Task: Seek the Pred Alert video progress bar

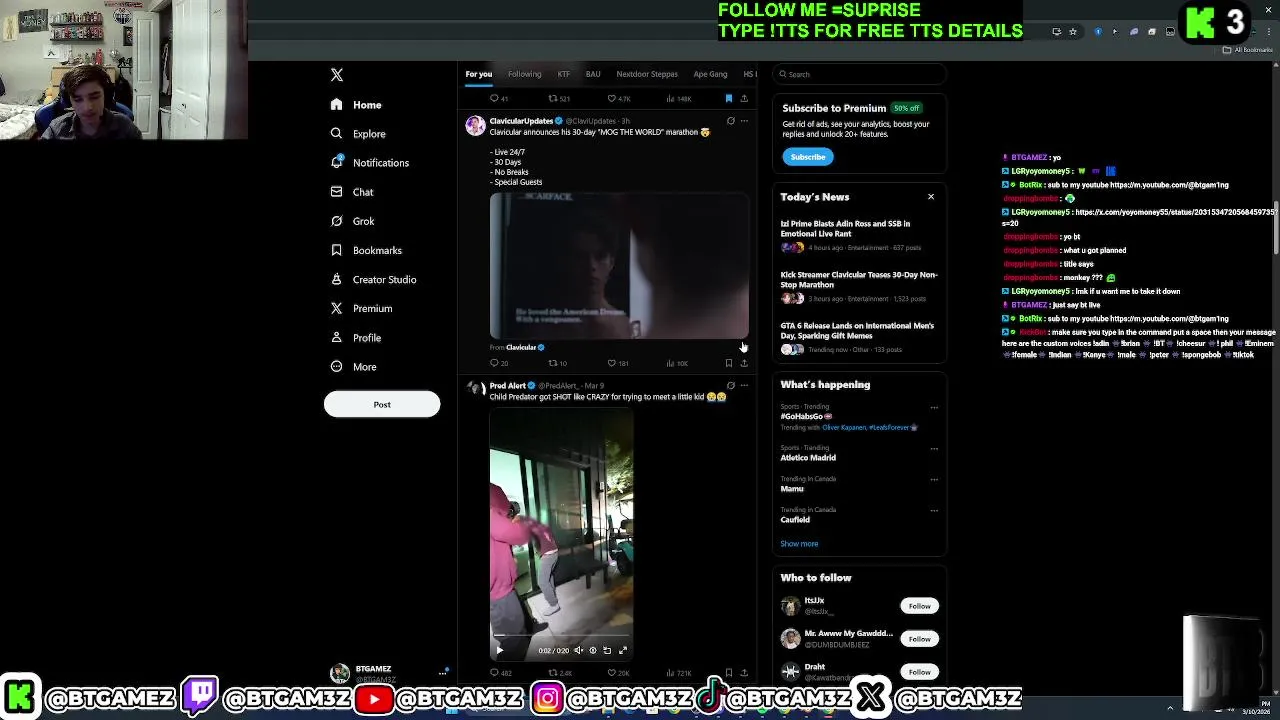Action: click(x=561, y=635)
